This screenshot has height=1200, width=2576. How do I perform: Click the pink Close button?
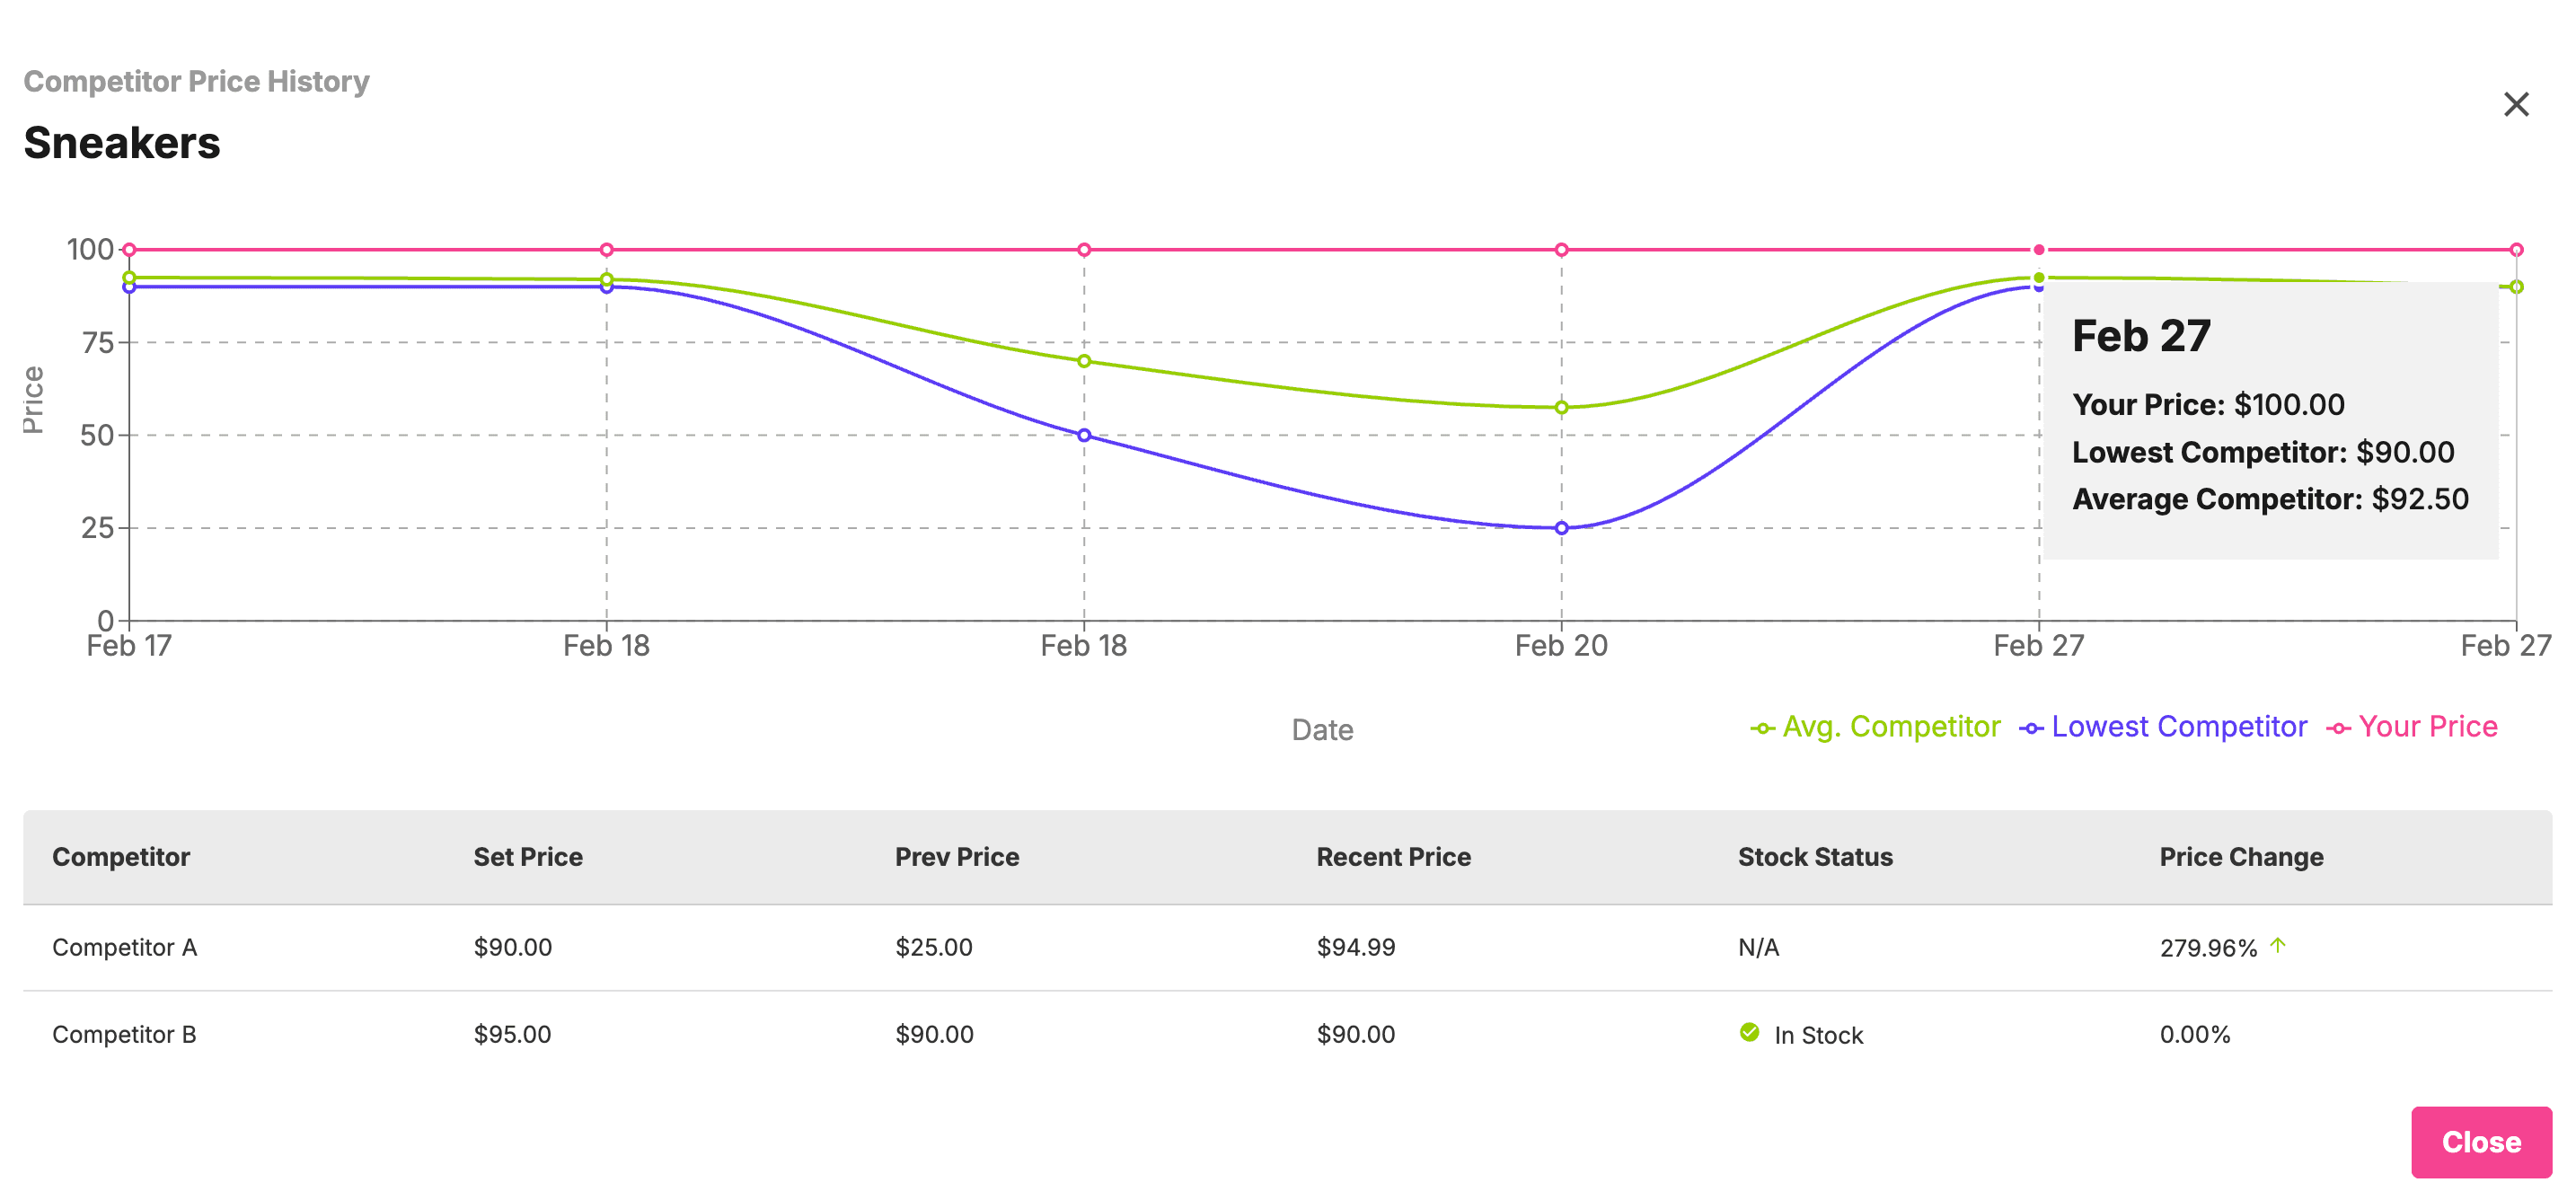[2480, 1141]
